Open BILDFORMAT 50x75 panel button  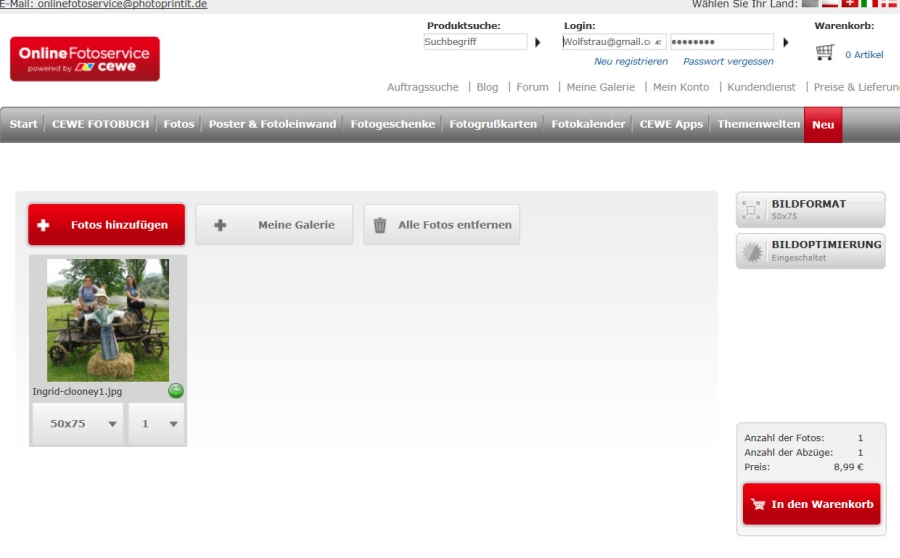point(810,210)
